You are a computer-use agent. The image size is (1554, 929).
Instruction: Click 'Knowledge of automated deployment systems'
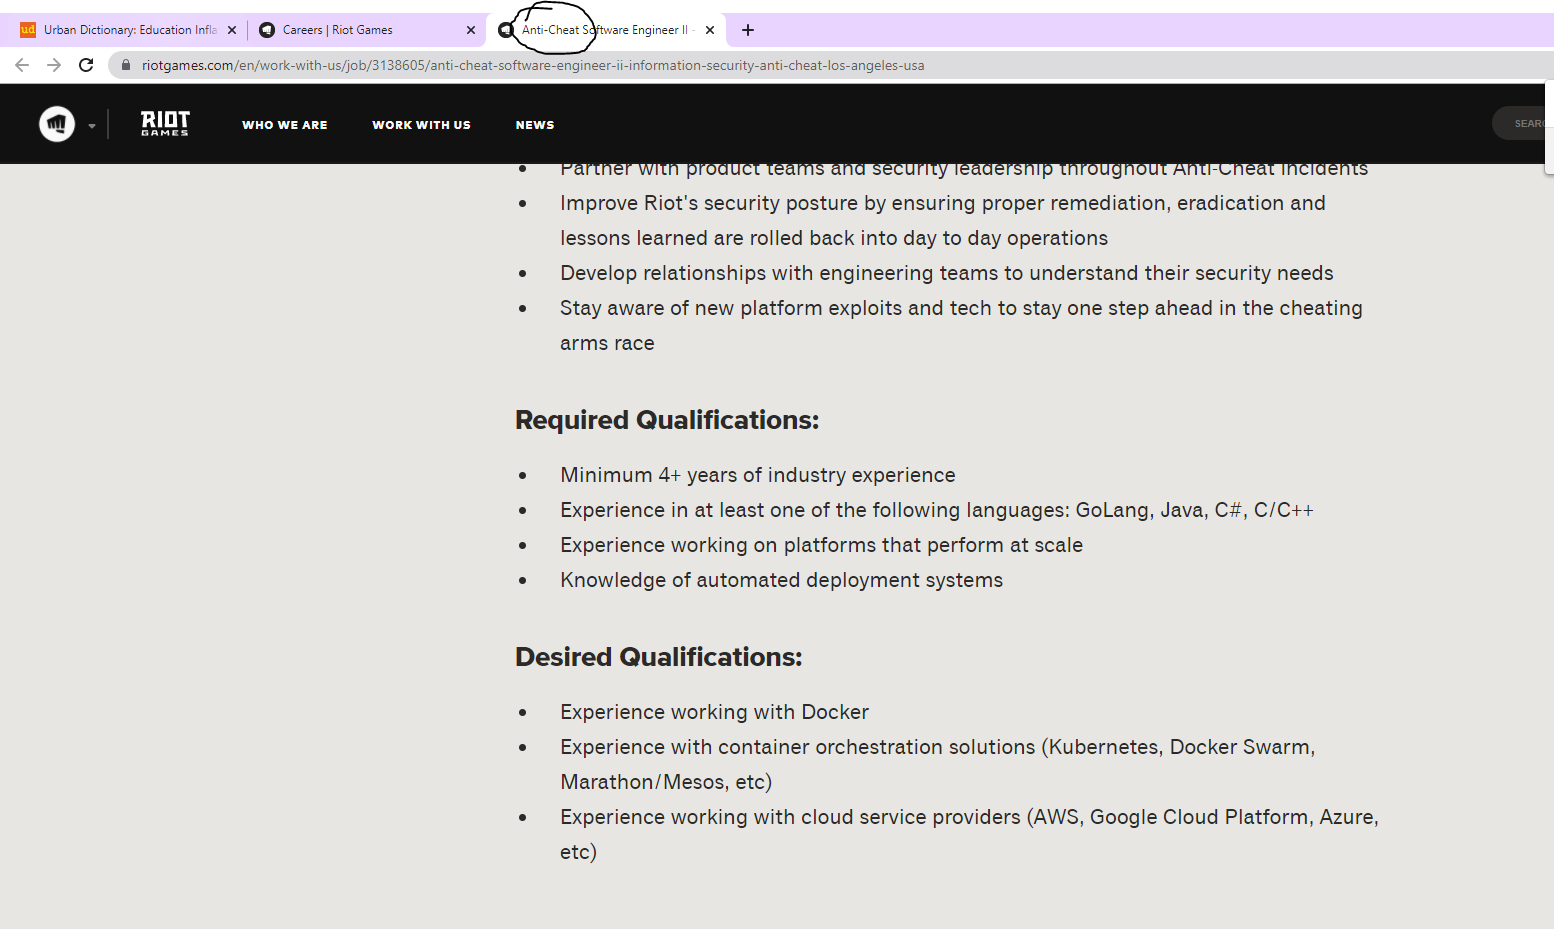point(781,580)
